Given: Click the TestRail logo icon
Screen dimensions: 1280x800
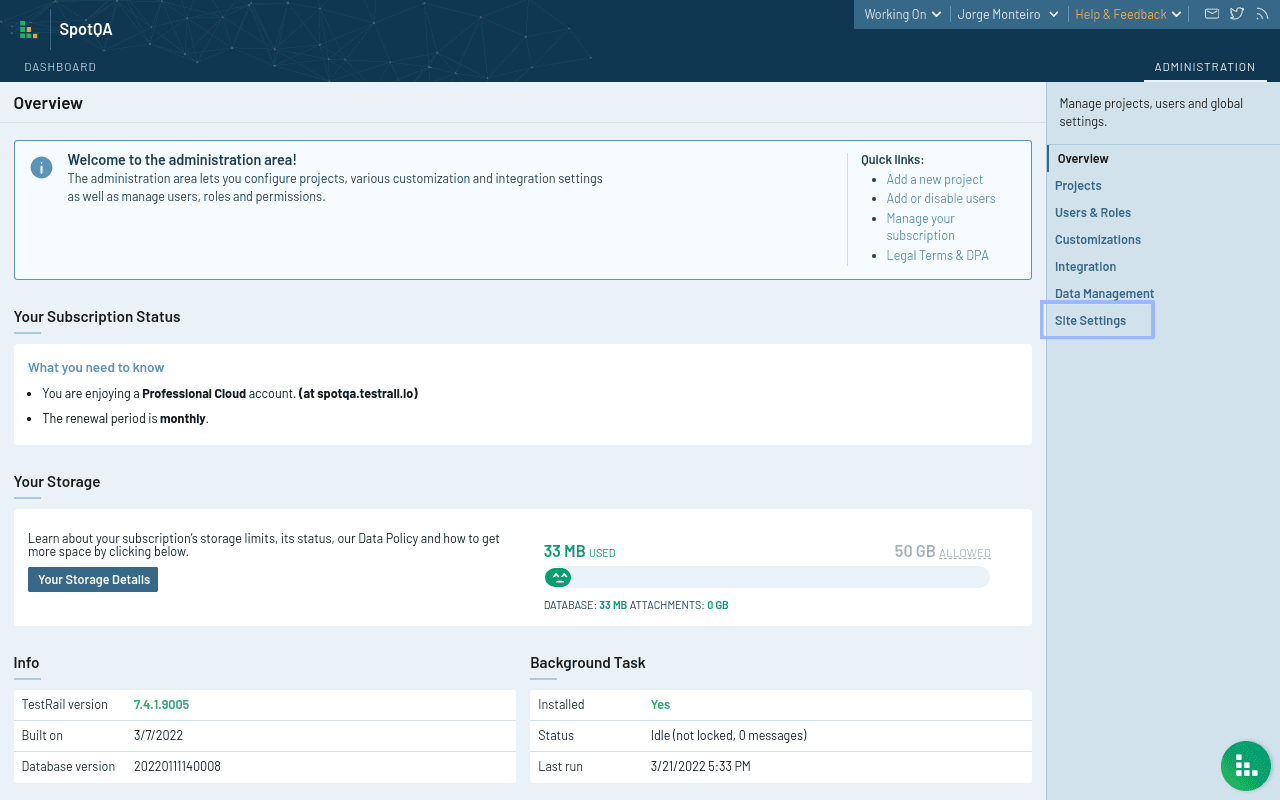Looking at the screenshot, I should coord(28,29).
